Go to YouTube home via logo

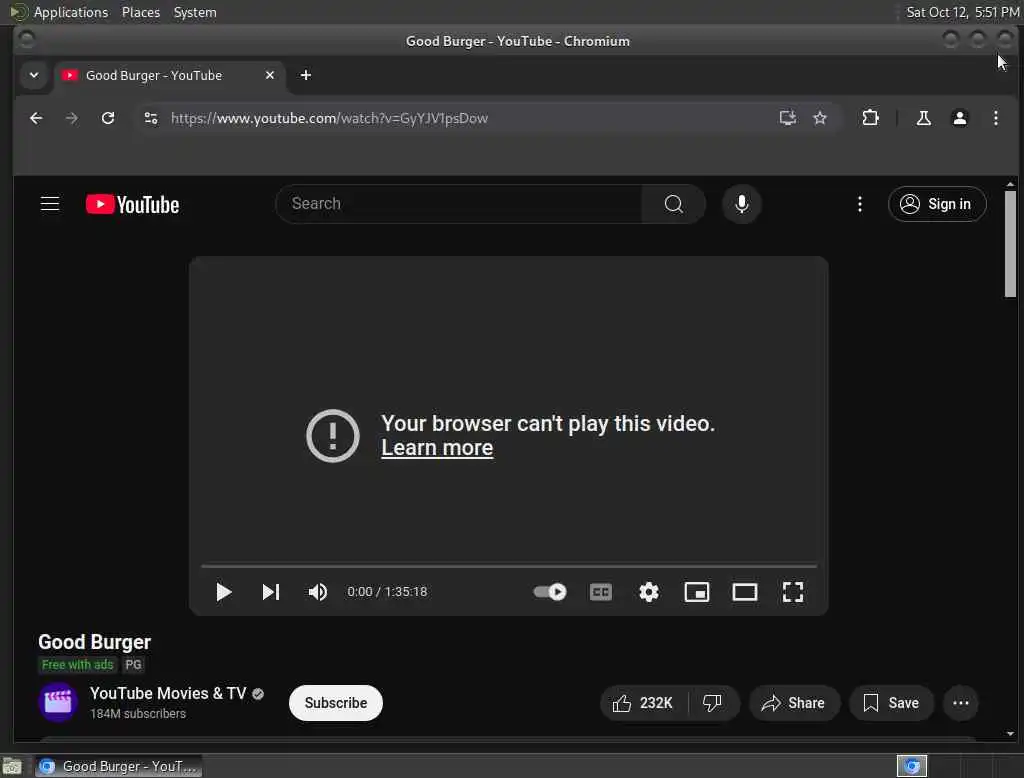pos(133,204)
